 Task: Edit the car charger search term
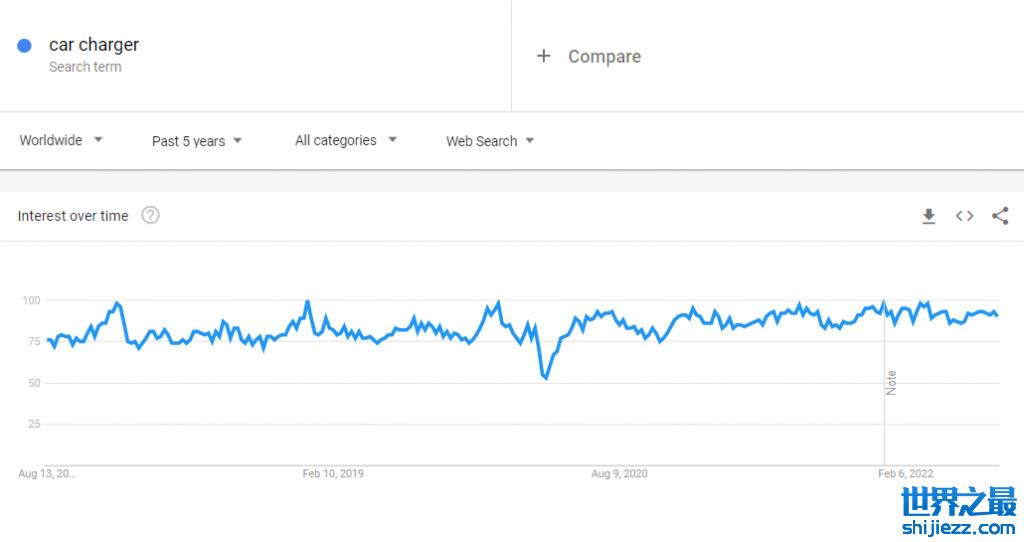(x=94, y=45)
